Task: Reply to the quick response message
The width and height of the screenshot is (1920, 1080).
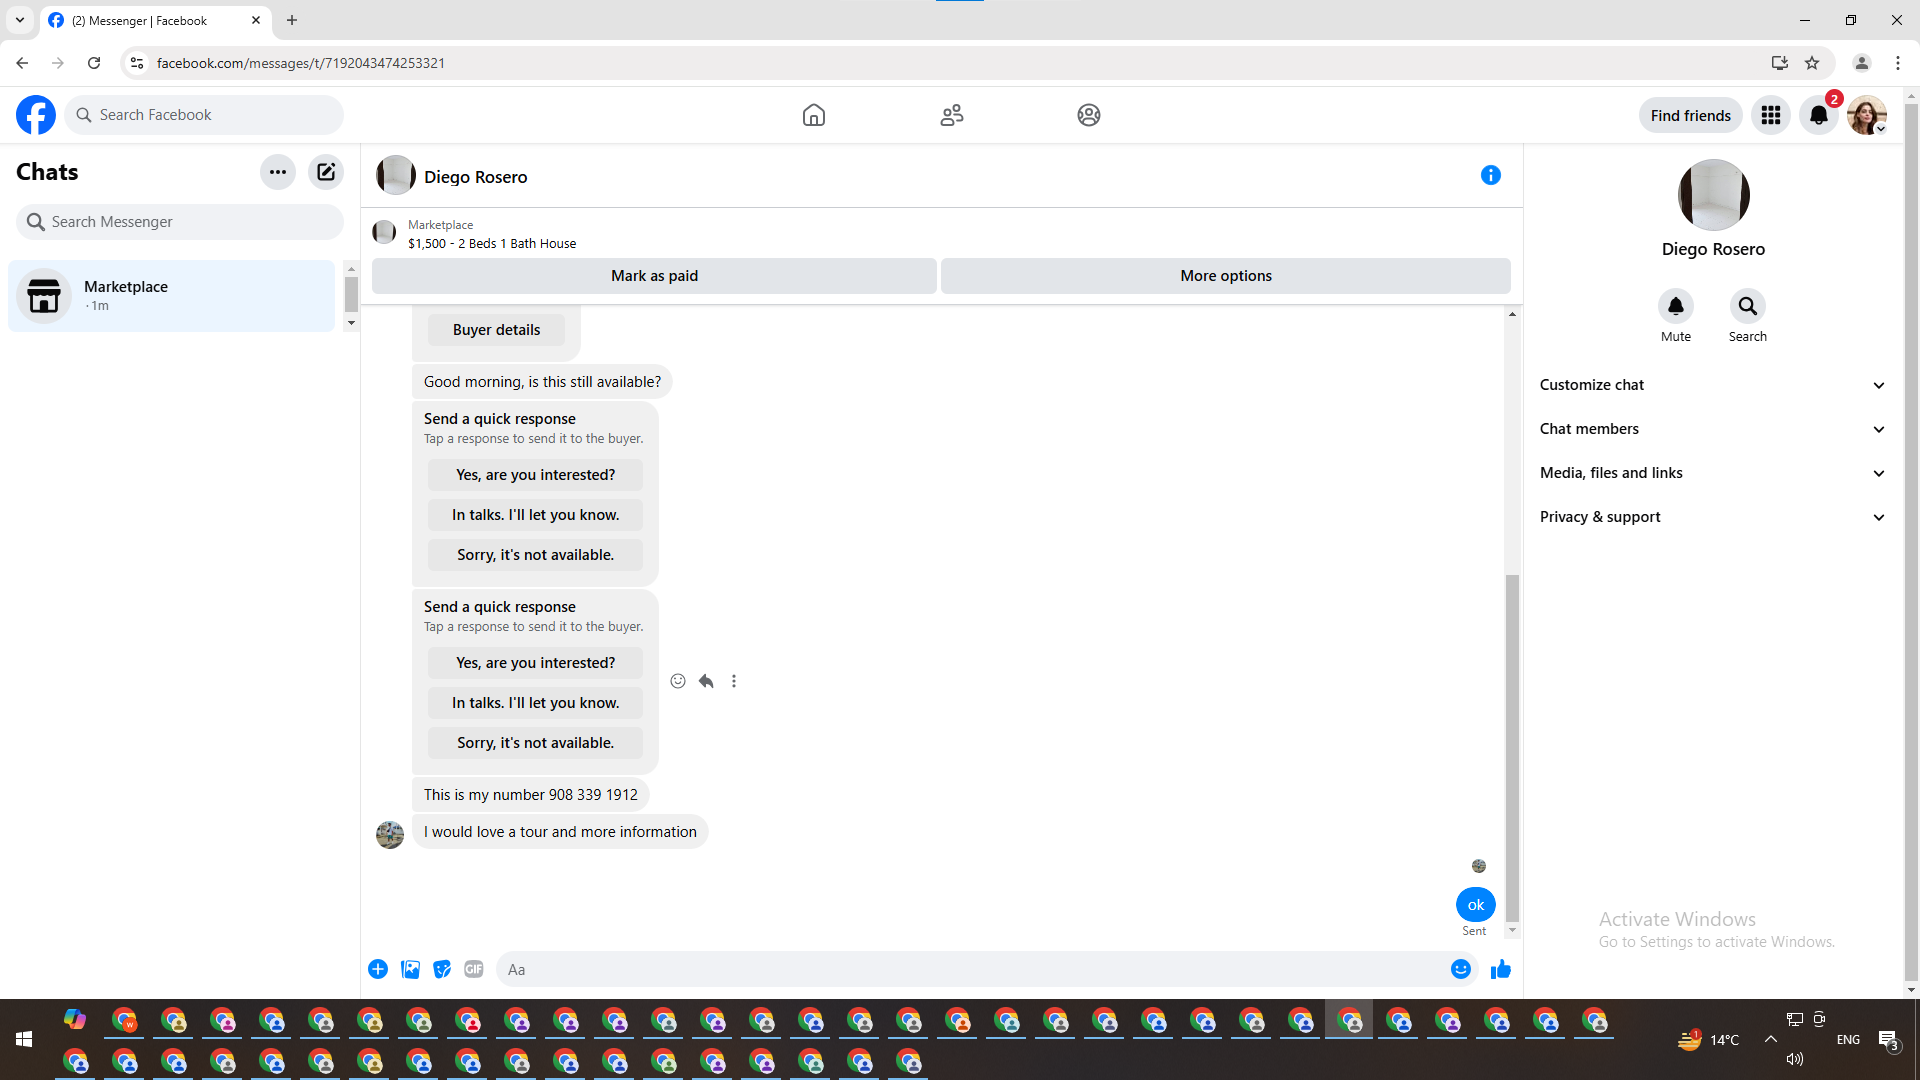Action: pyautogui.click(x=706, y=681)
